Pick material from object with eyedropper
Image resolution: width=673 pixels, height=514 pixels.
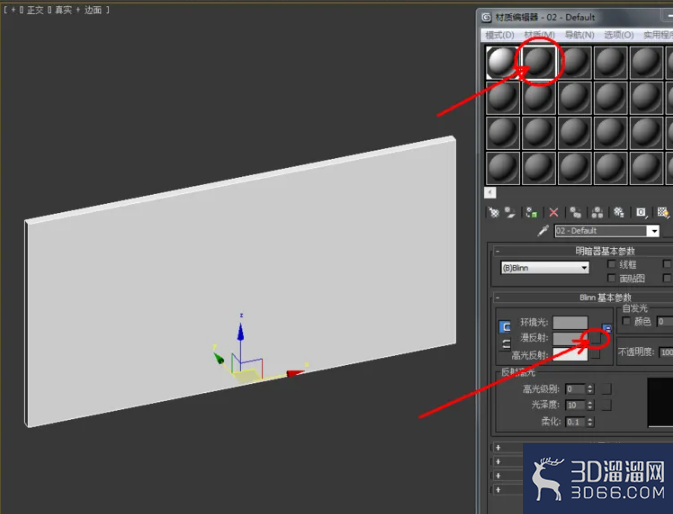(x=543, y=231)
